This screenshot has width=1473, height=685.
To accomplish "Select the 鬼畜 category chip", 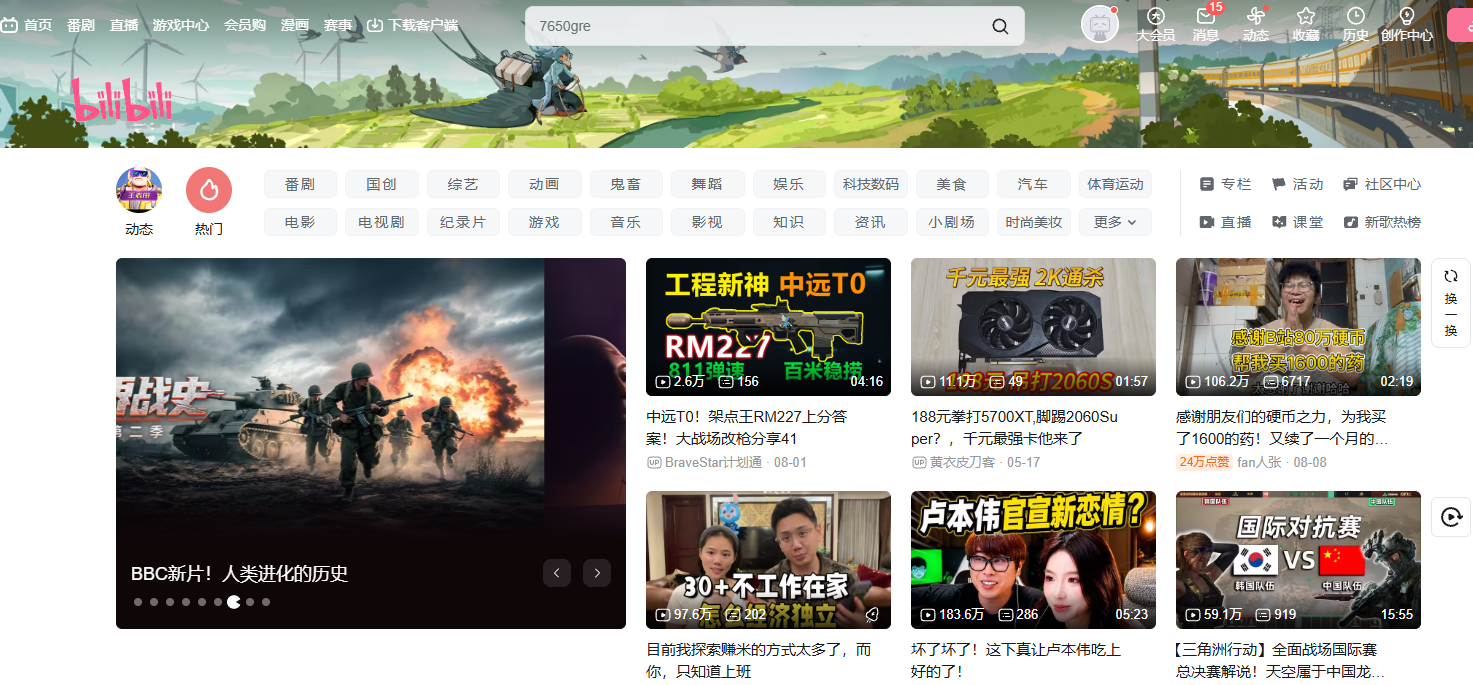I will click(x=626, y=184).
